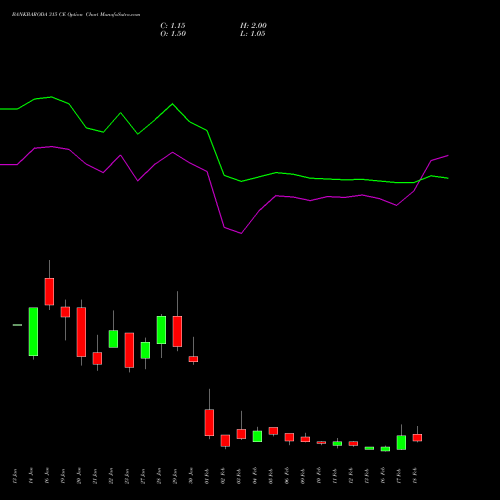Click the low value 'L: 1.05'
Image resolution: width=500 pixels, height=500 pixels.
pyautogui.click(x=253, y=34)
